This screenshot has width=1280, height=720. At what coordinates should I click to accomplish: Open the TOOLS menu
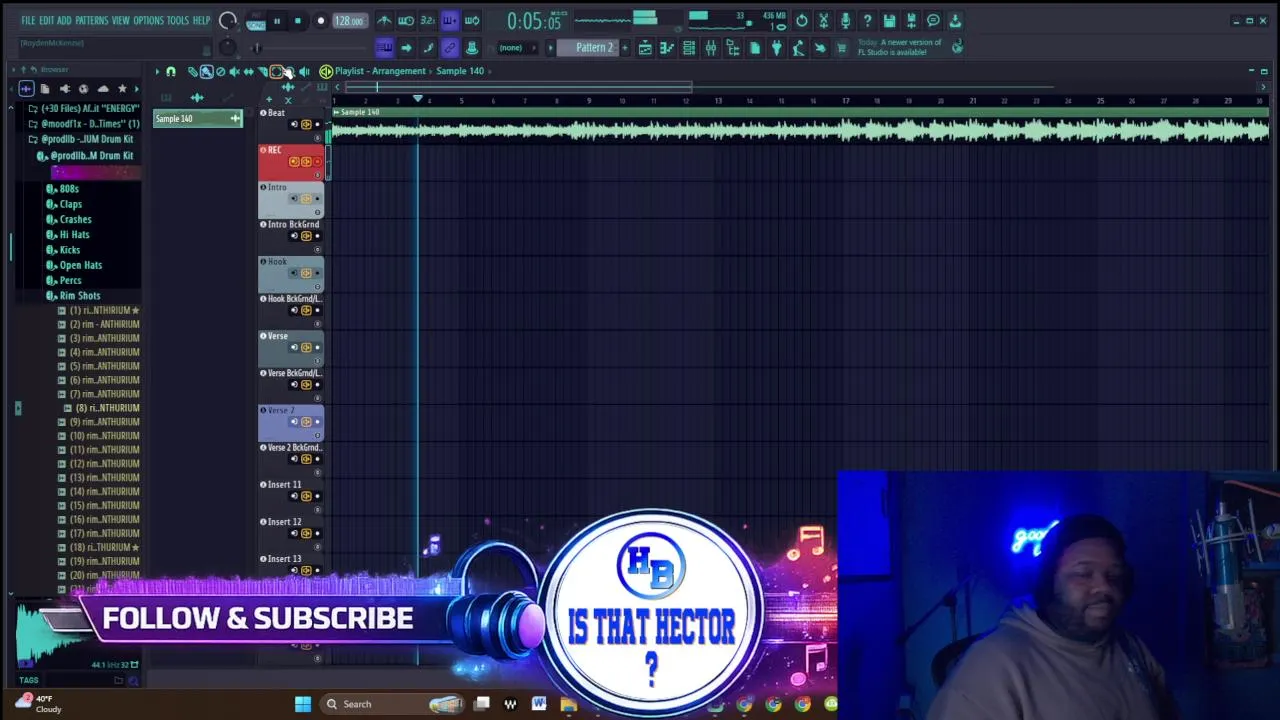pyautogui.click(x=178, y=20)
